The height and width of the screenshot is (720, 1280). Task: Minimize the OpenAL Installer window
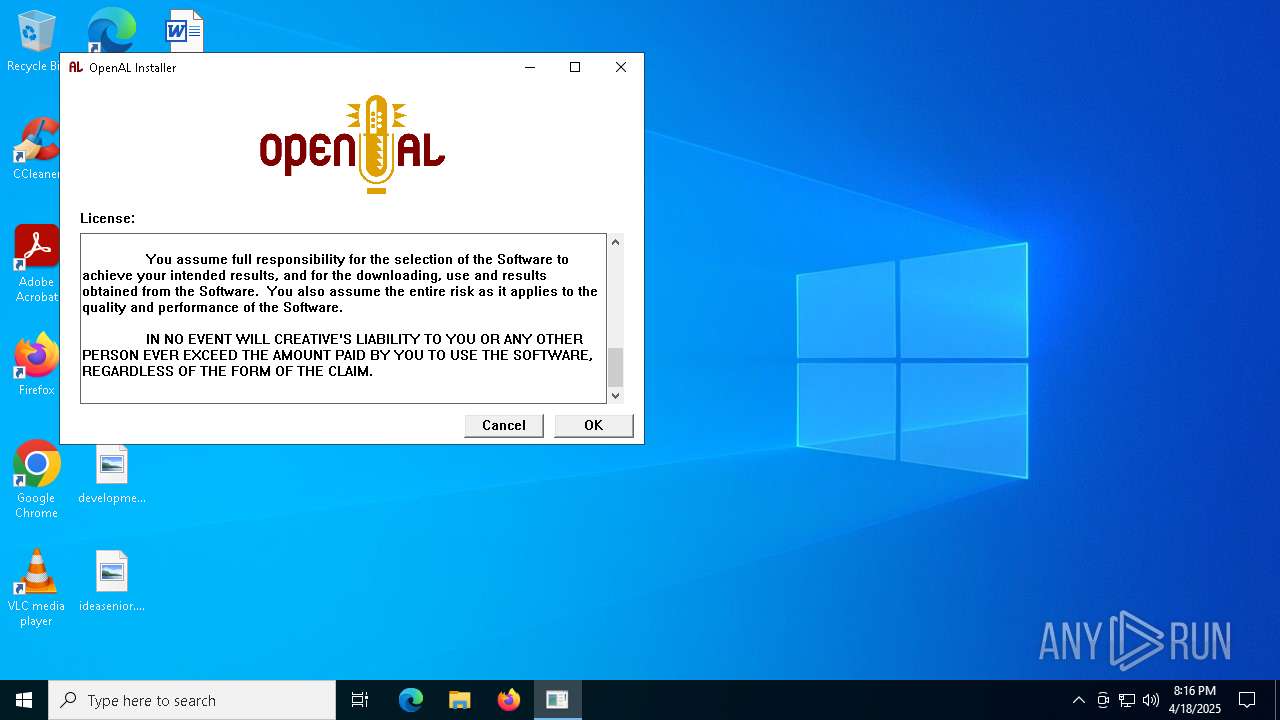530,67
